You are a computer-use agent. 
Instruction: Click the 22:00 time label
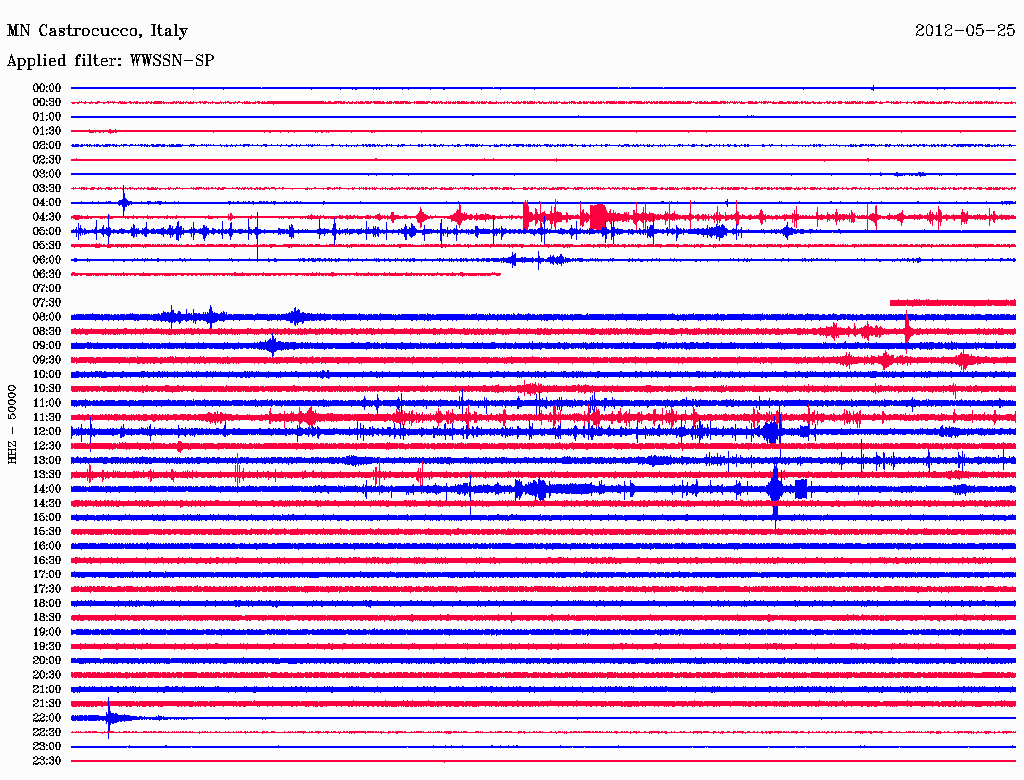click(47, 718)
